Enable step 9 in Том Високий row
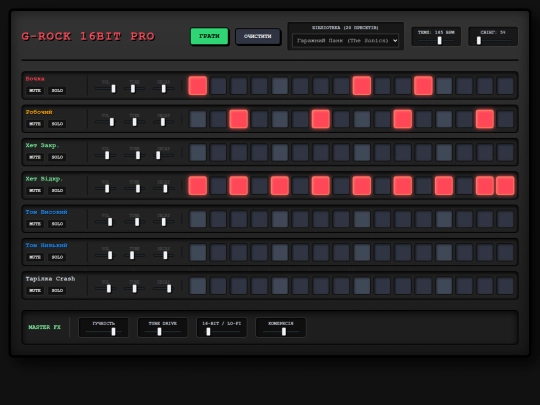Image resolution: width=540 pixels, height=405 pixels. tap(362, 219)
